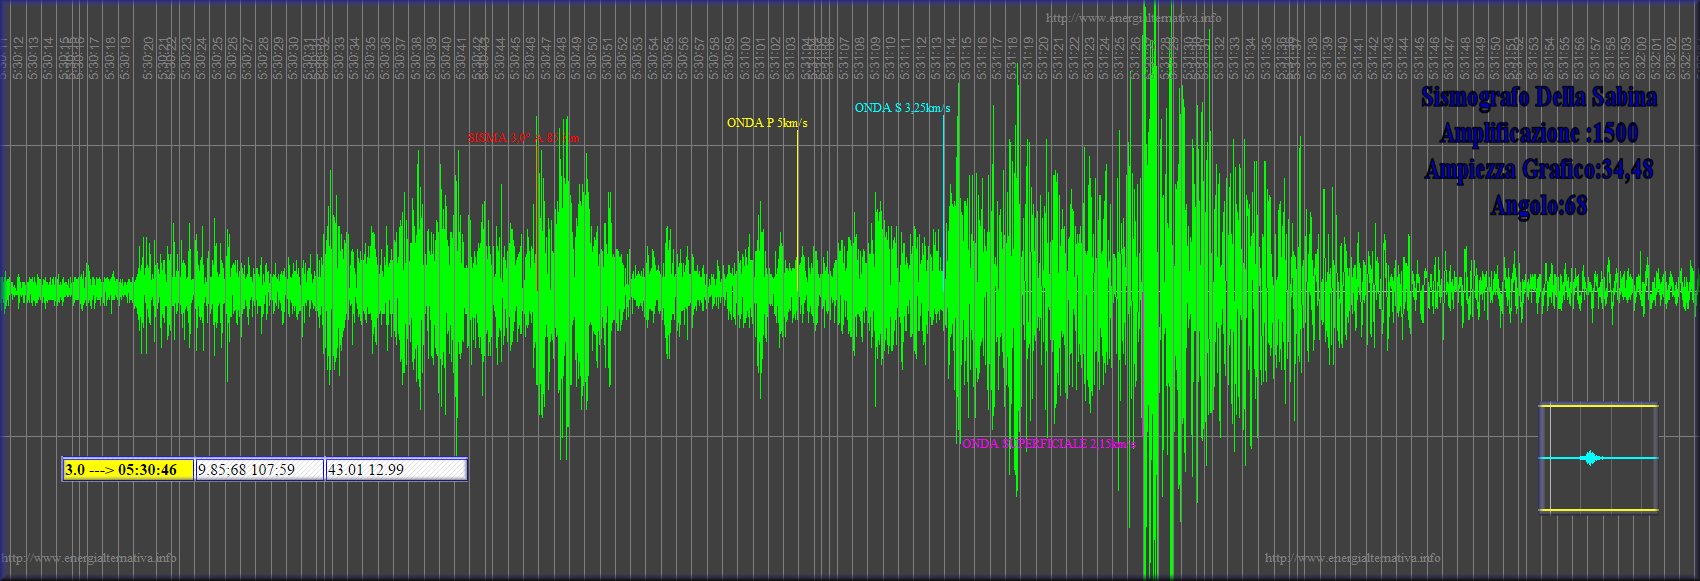
Task: Click the Sismografo Della Sabina title
Action: click(1538, 98)
